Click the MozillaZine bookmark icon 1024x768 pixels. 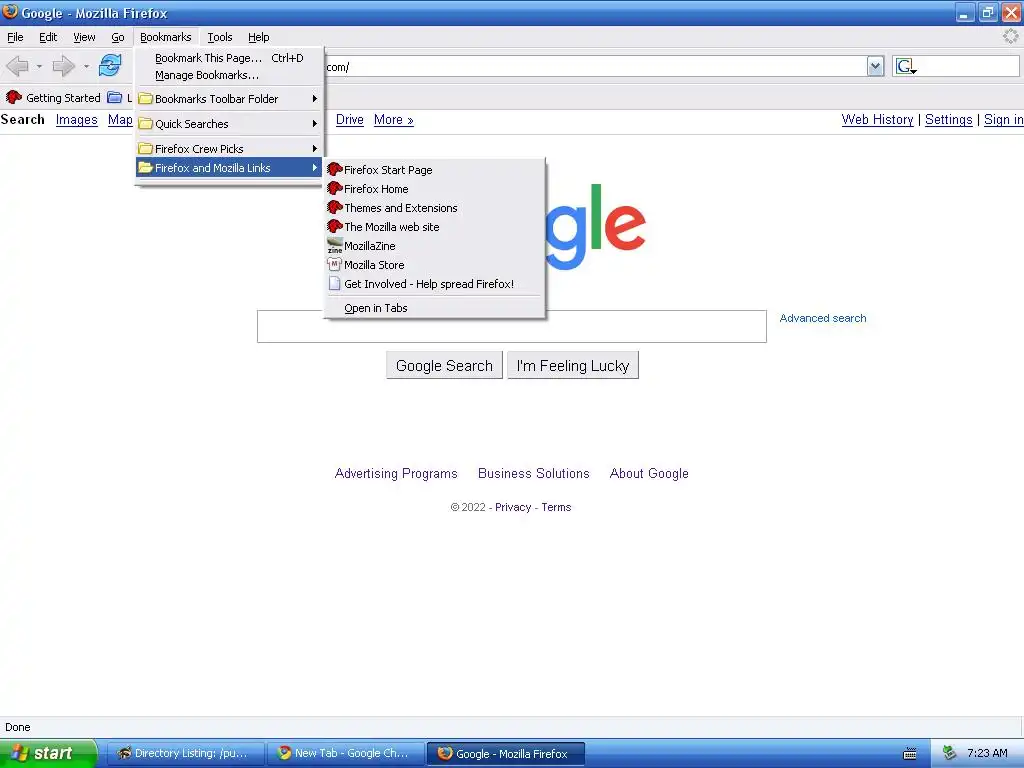pyautogui.click(x=334, y=246)
